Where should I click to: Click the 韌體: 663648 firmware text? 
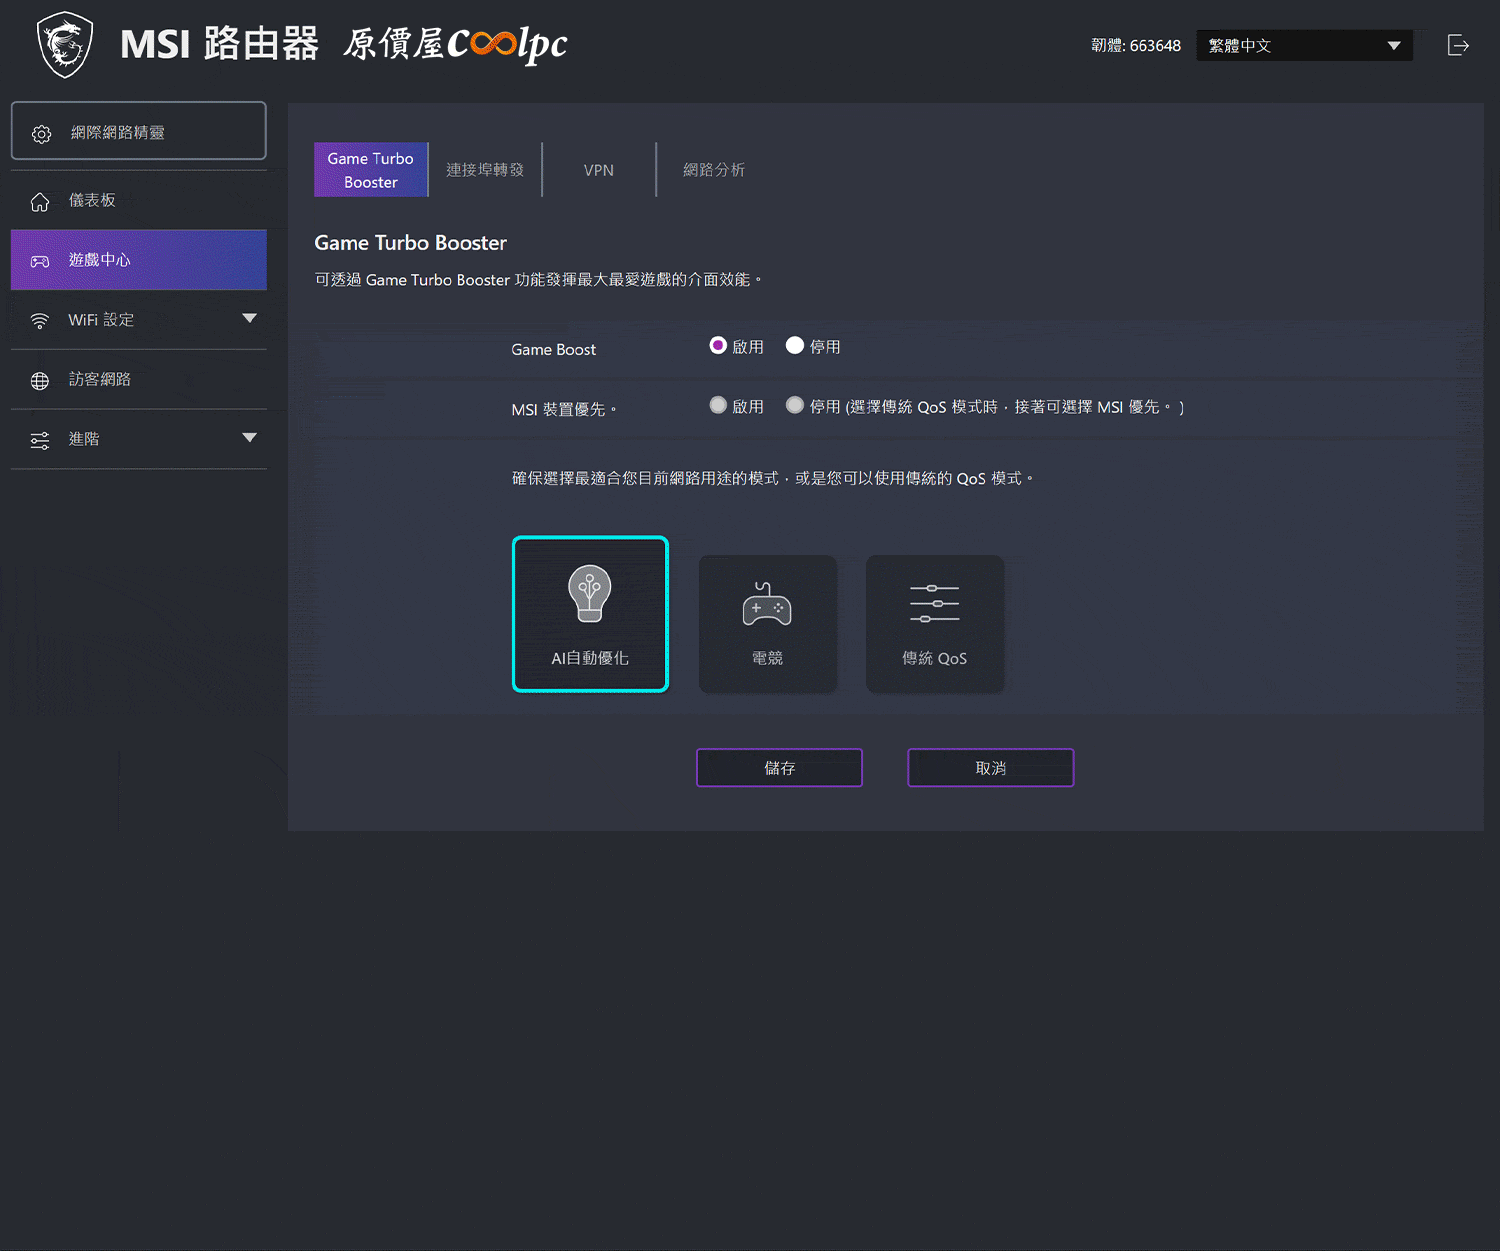tap(1136, 45)
